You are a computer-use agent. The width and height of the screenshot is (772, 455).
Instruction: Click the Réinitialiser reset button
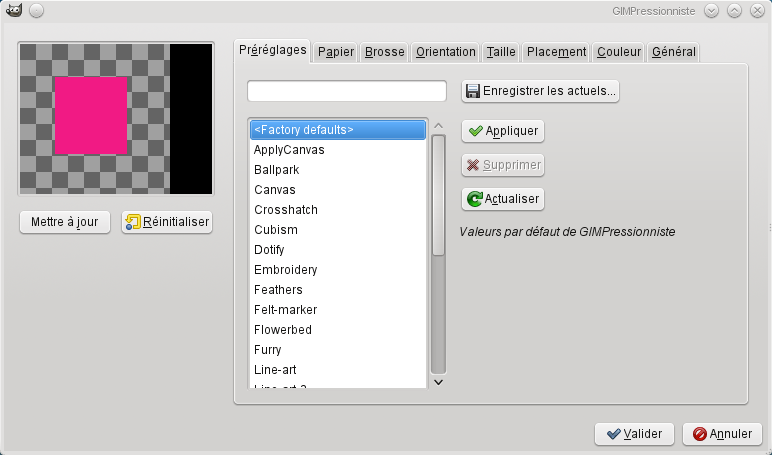coord(167,222)
